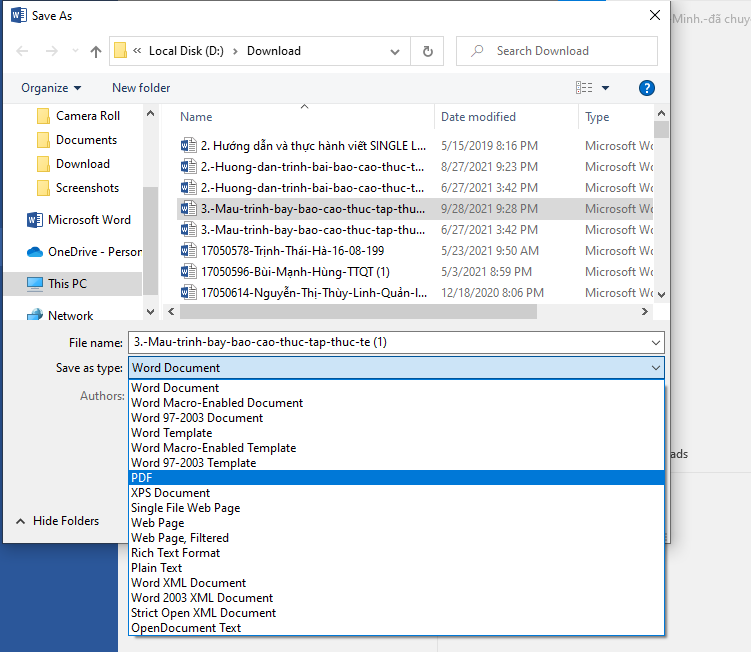Viewport: 751px width, 652px height.
Task: Expand the File name suggestions dropdown
Action: pyautogui.click(x=656, y=343)
